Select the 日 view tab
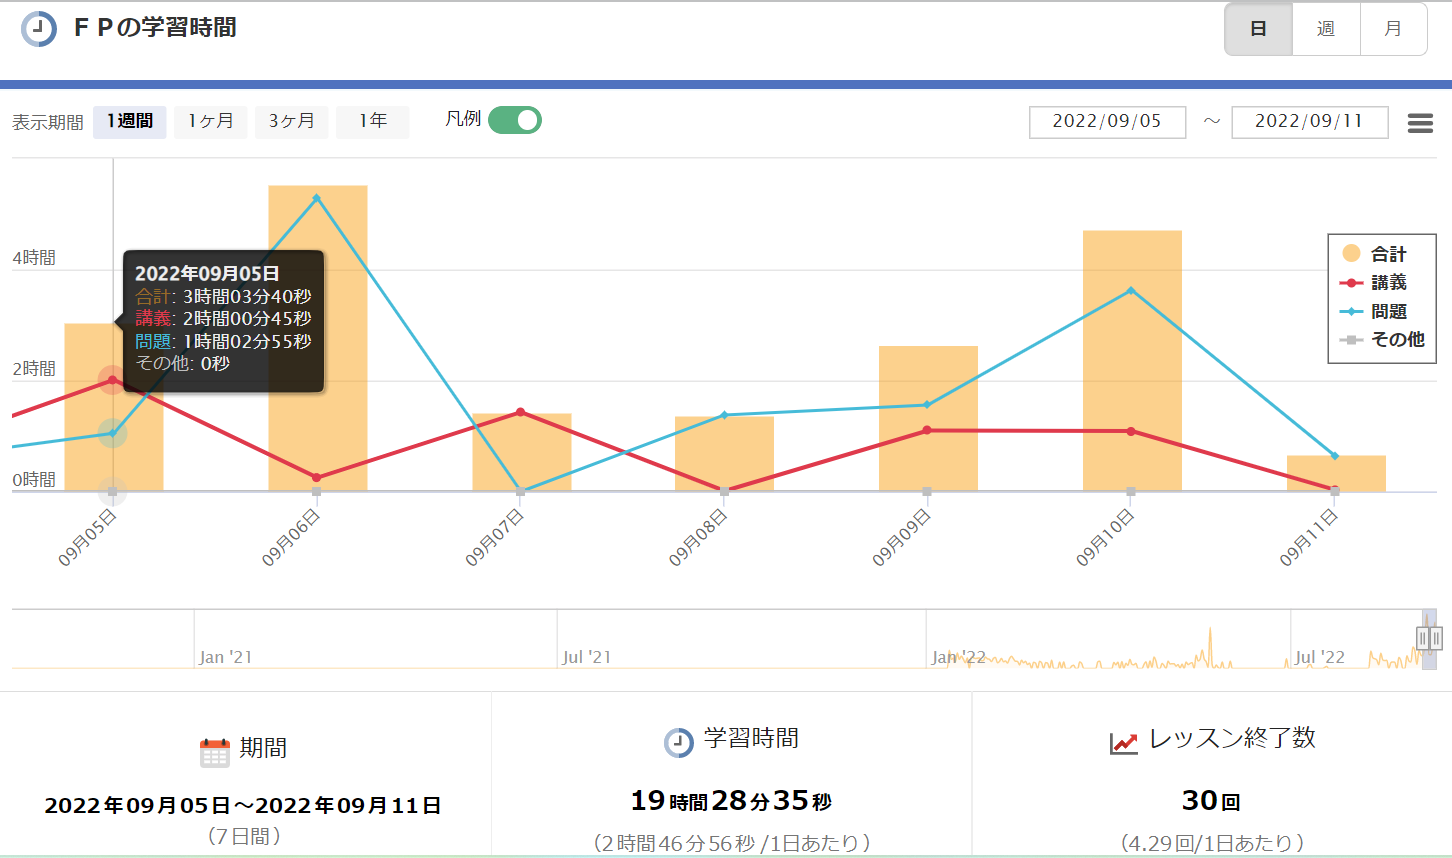 point(1259,29)
